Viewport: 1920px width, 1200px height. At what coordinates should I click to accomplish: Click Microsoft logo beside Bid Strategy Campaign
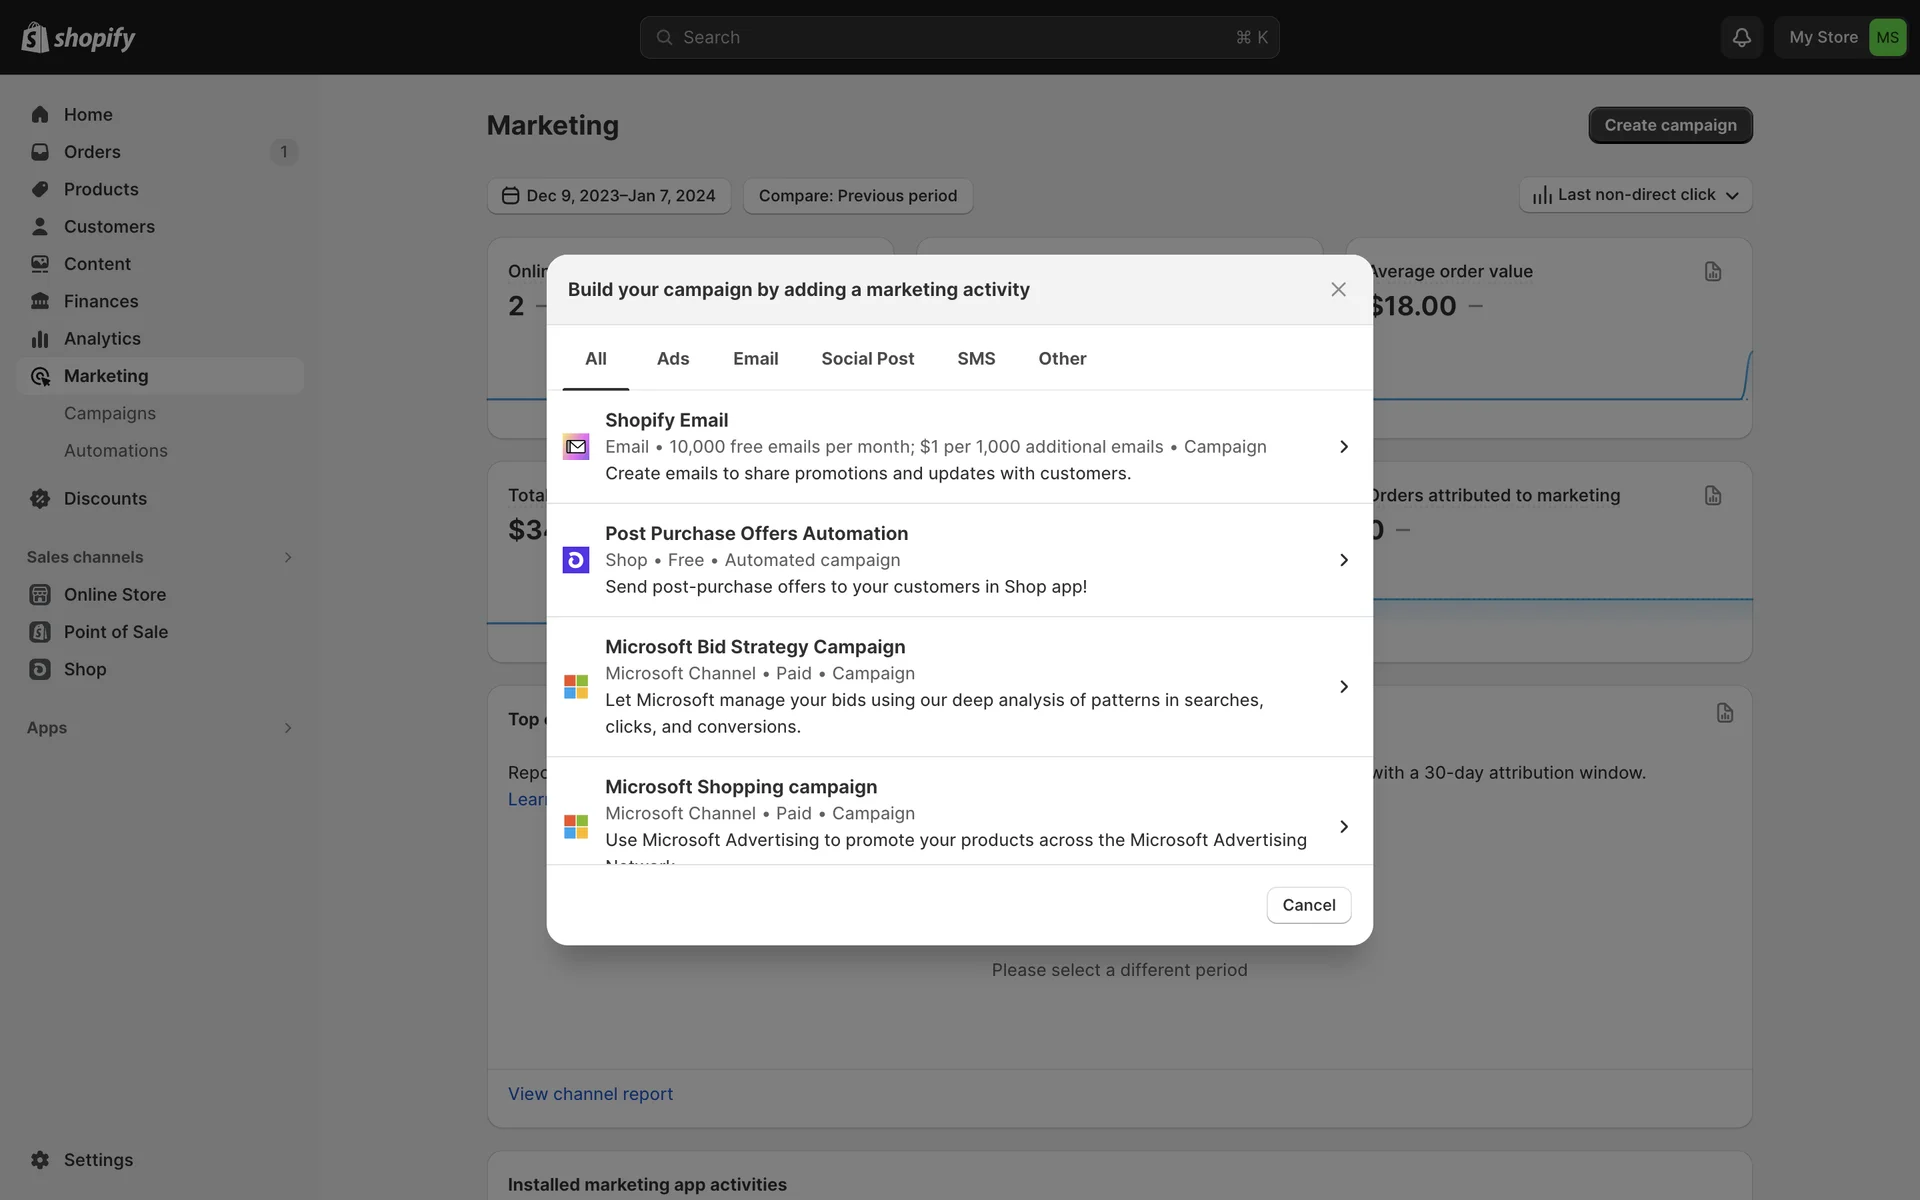click(x=576, y=687)
